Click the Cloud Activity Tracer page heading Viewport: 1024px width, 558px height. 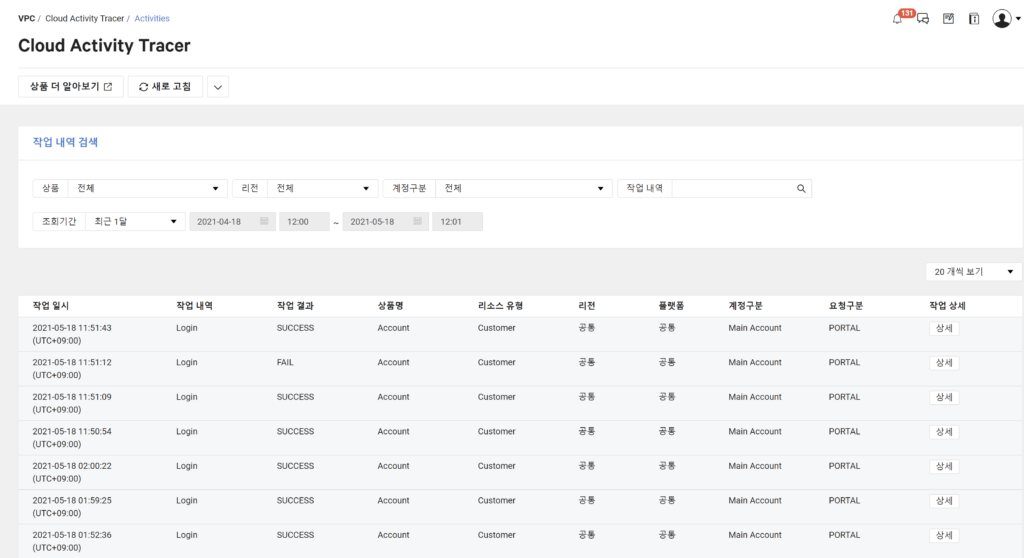pos(104,46)
